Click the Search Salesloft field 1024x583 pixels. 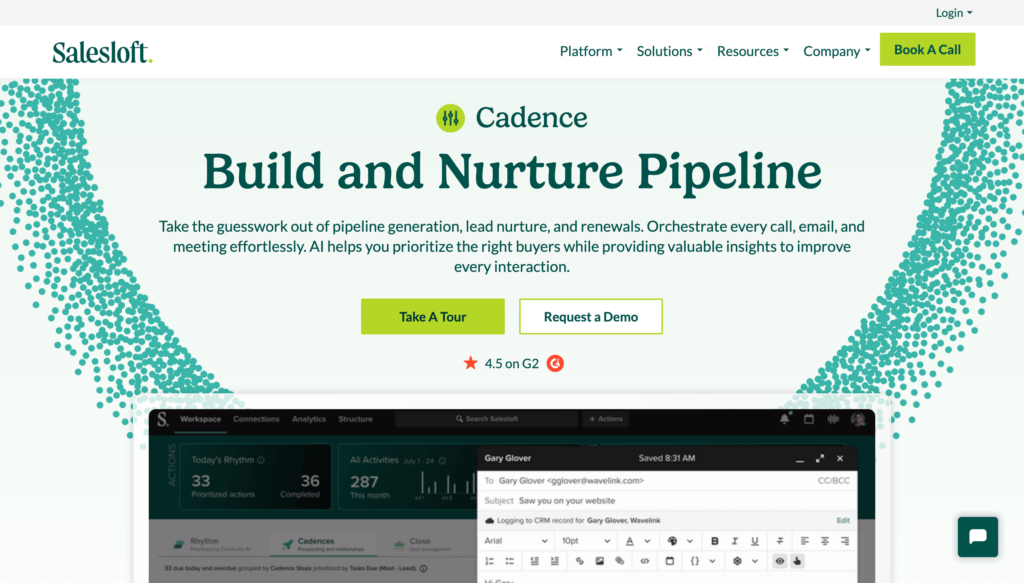(487, 419)
